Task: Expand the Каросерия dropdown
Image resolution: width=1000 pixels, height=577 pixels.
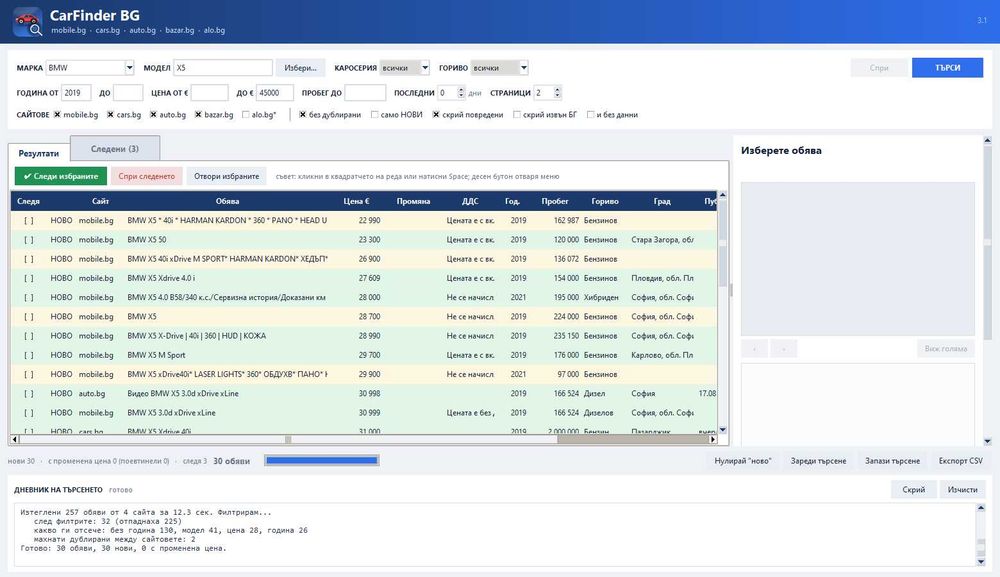Action: pos(425,68)
